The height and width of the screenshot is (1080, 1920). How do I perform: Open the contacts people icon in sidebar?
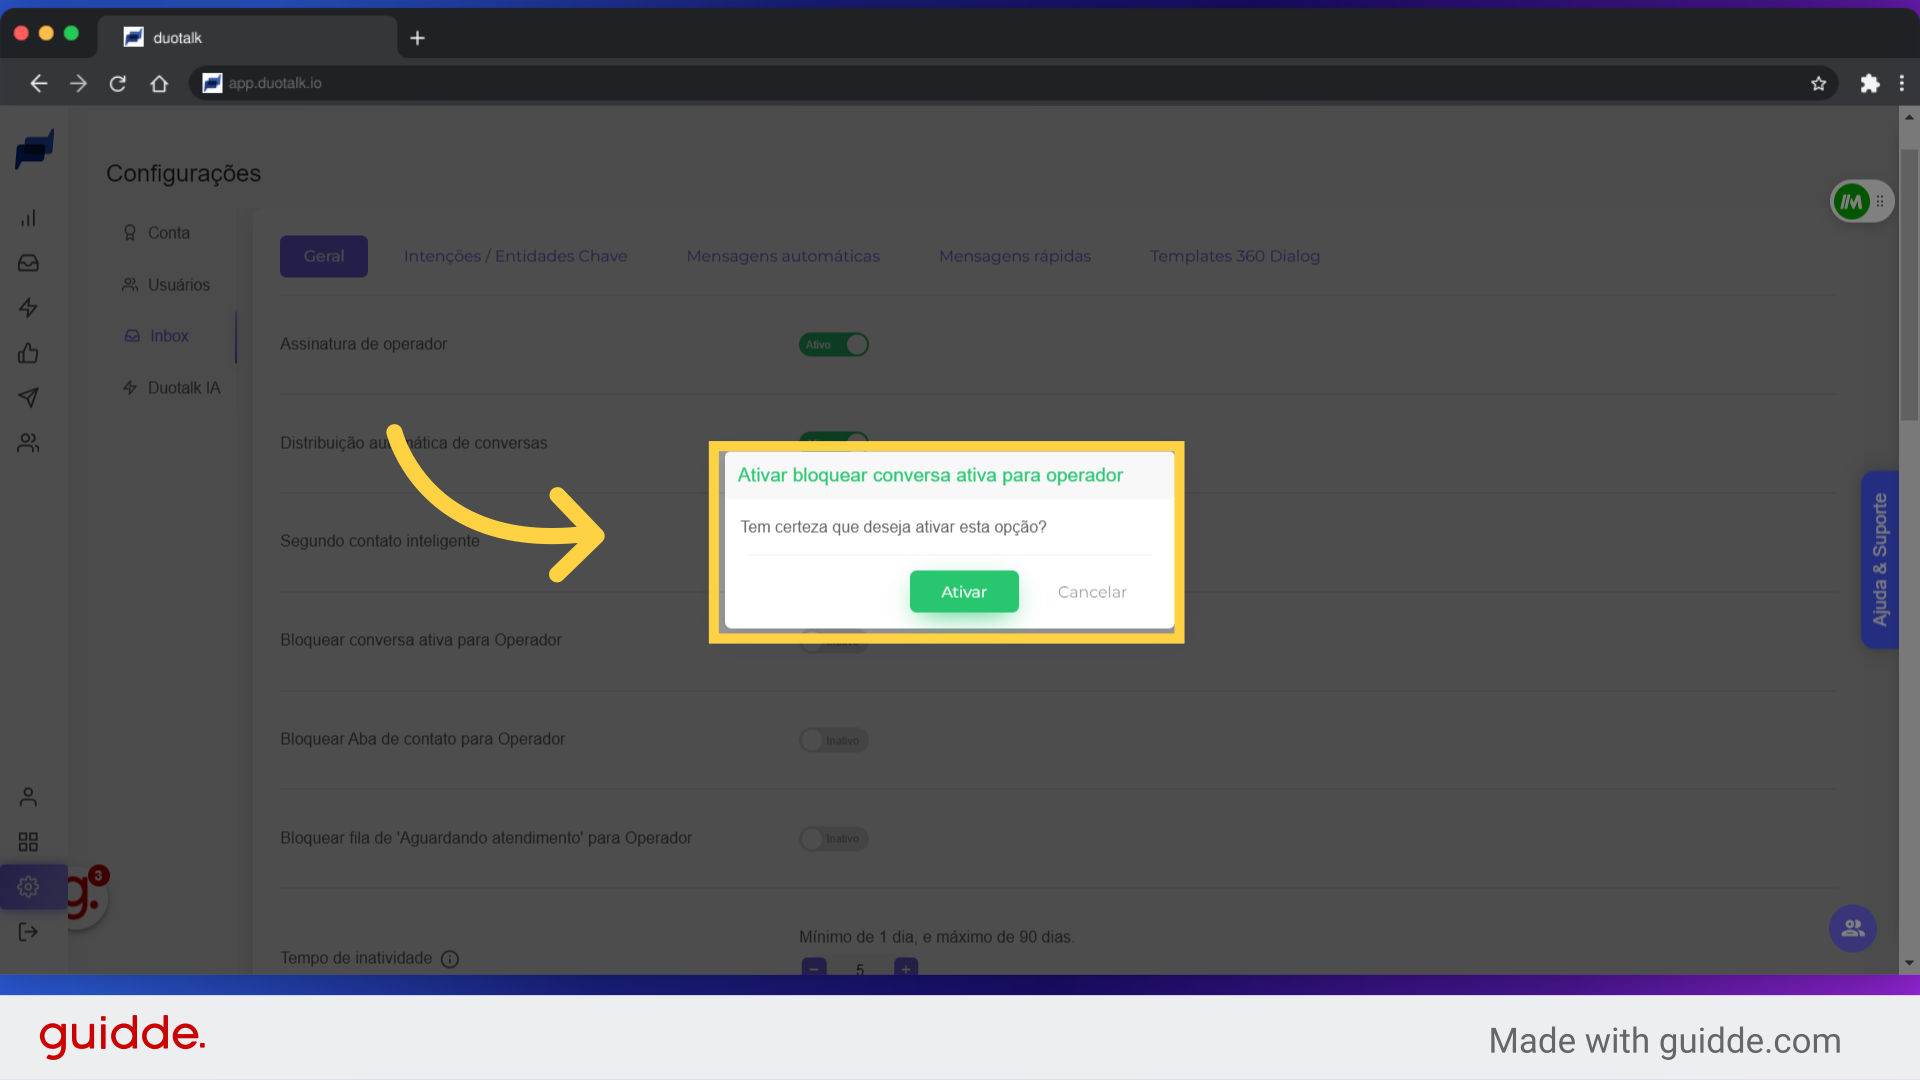[x=28, y=443]
